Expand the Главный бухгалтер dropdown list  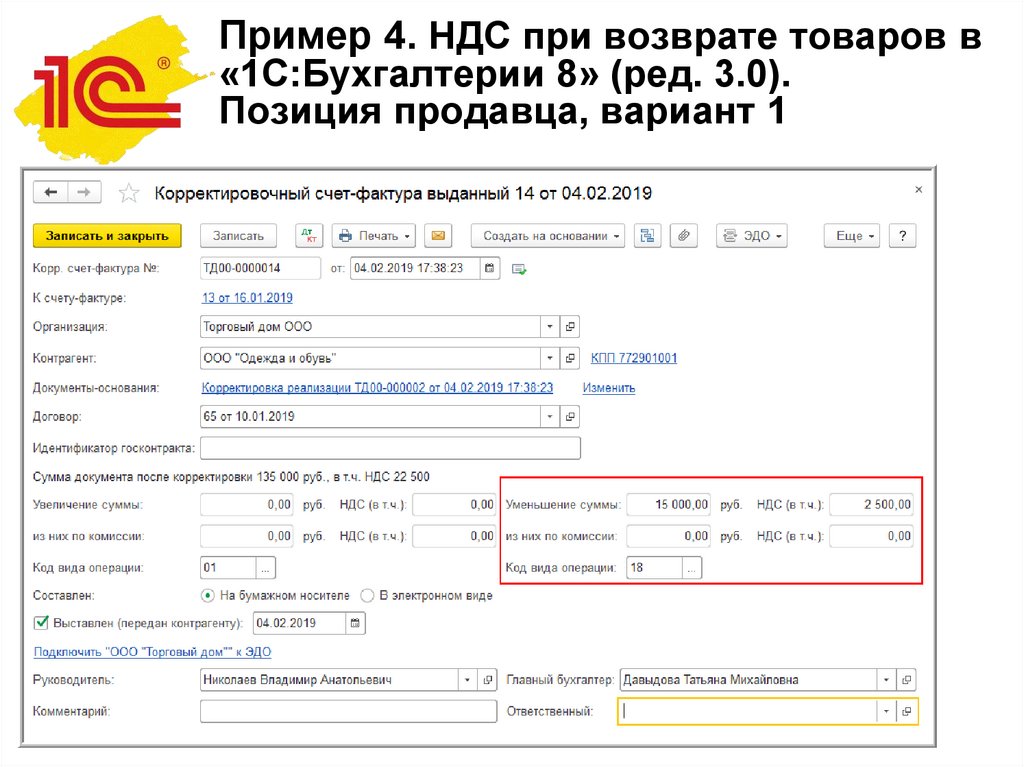[886, 680]
